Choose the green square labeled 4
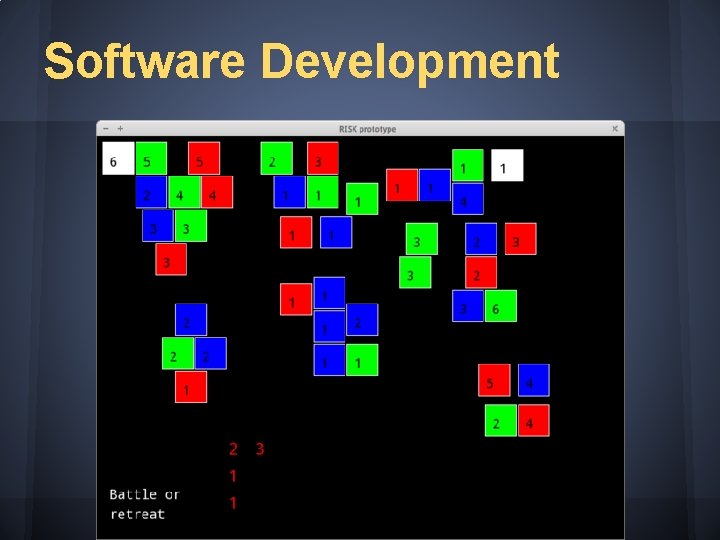 (x=184, y=192)
